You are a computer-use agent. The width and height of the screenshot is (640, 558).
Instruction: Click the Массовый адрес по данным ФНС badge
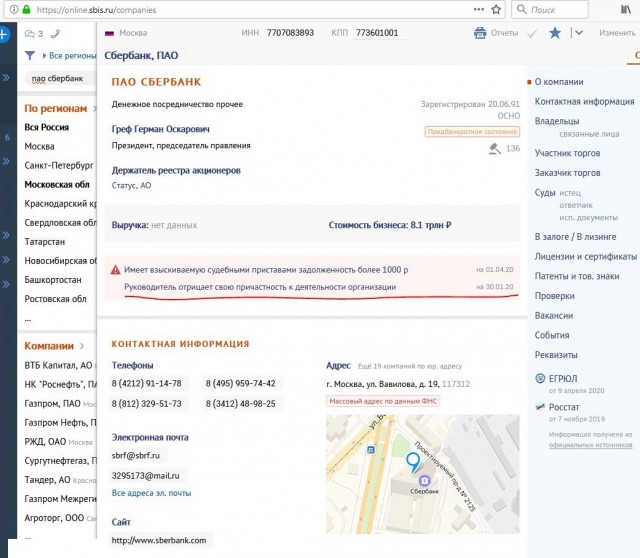tap(383, 401)
